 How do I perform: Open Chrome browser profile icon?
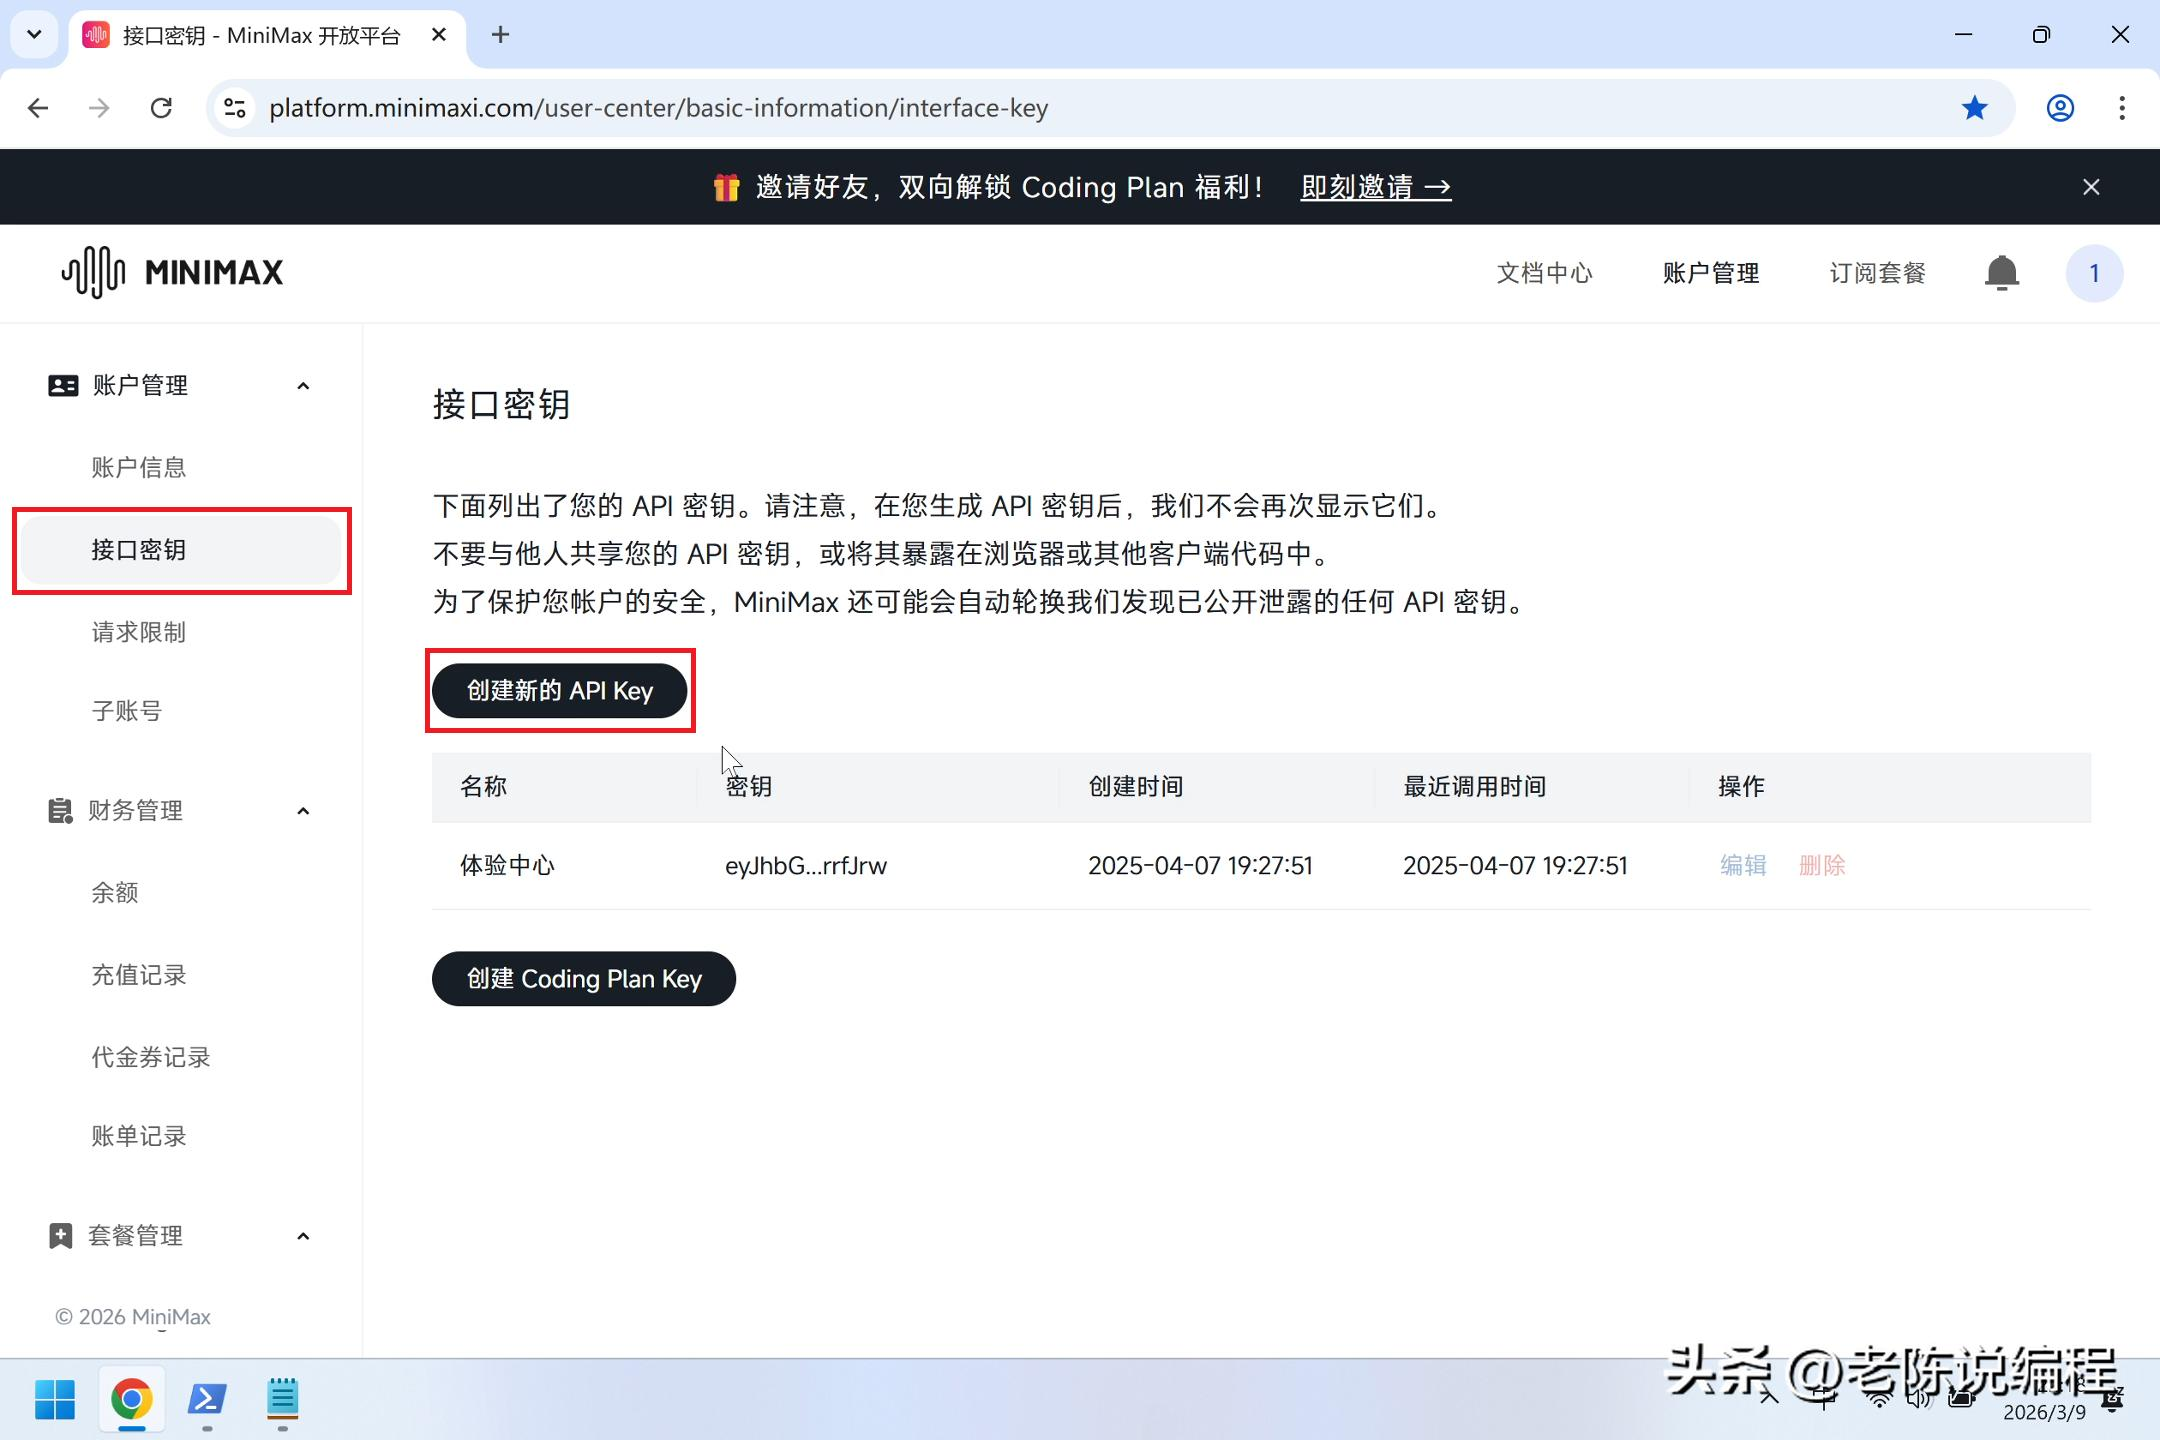pyautogui.click(x=2060, y=108)
